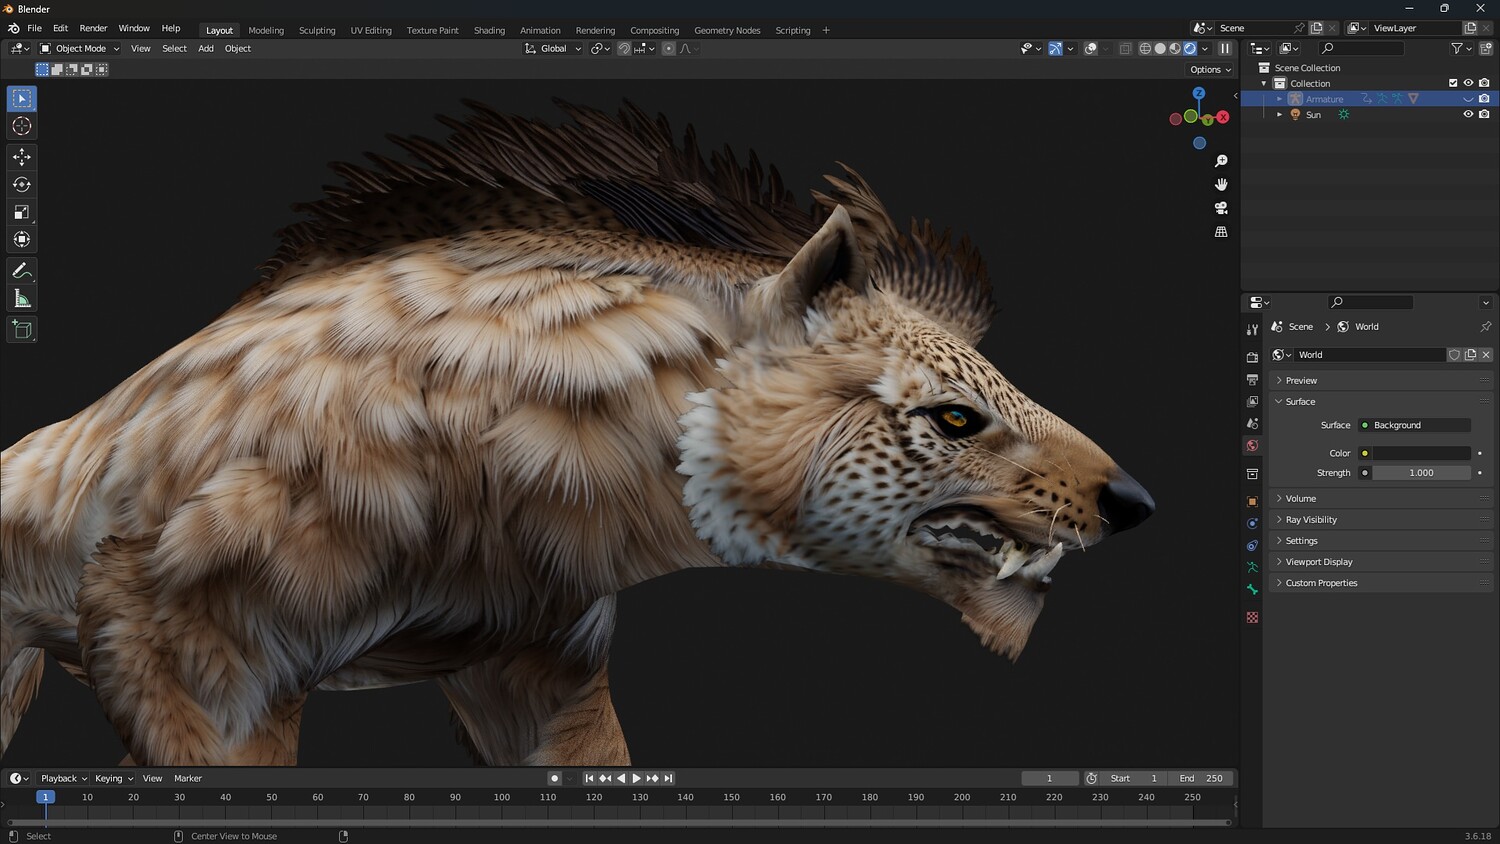Pick the Measure tool
The image size is (1500, 844).
coord(22,299)
